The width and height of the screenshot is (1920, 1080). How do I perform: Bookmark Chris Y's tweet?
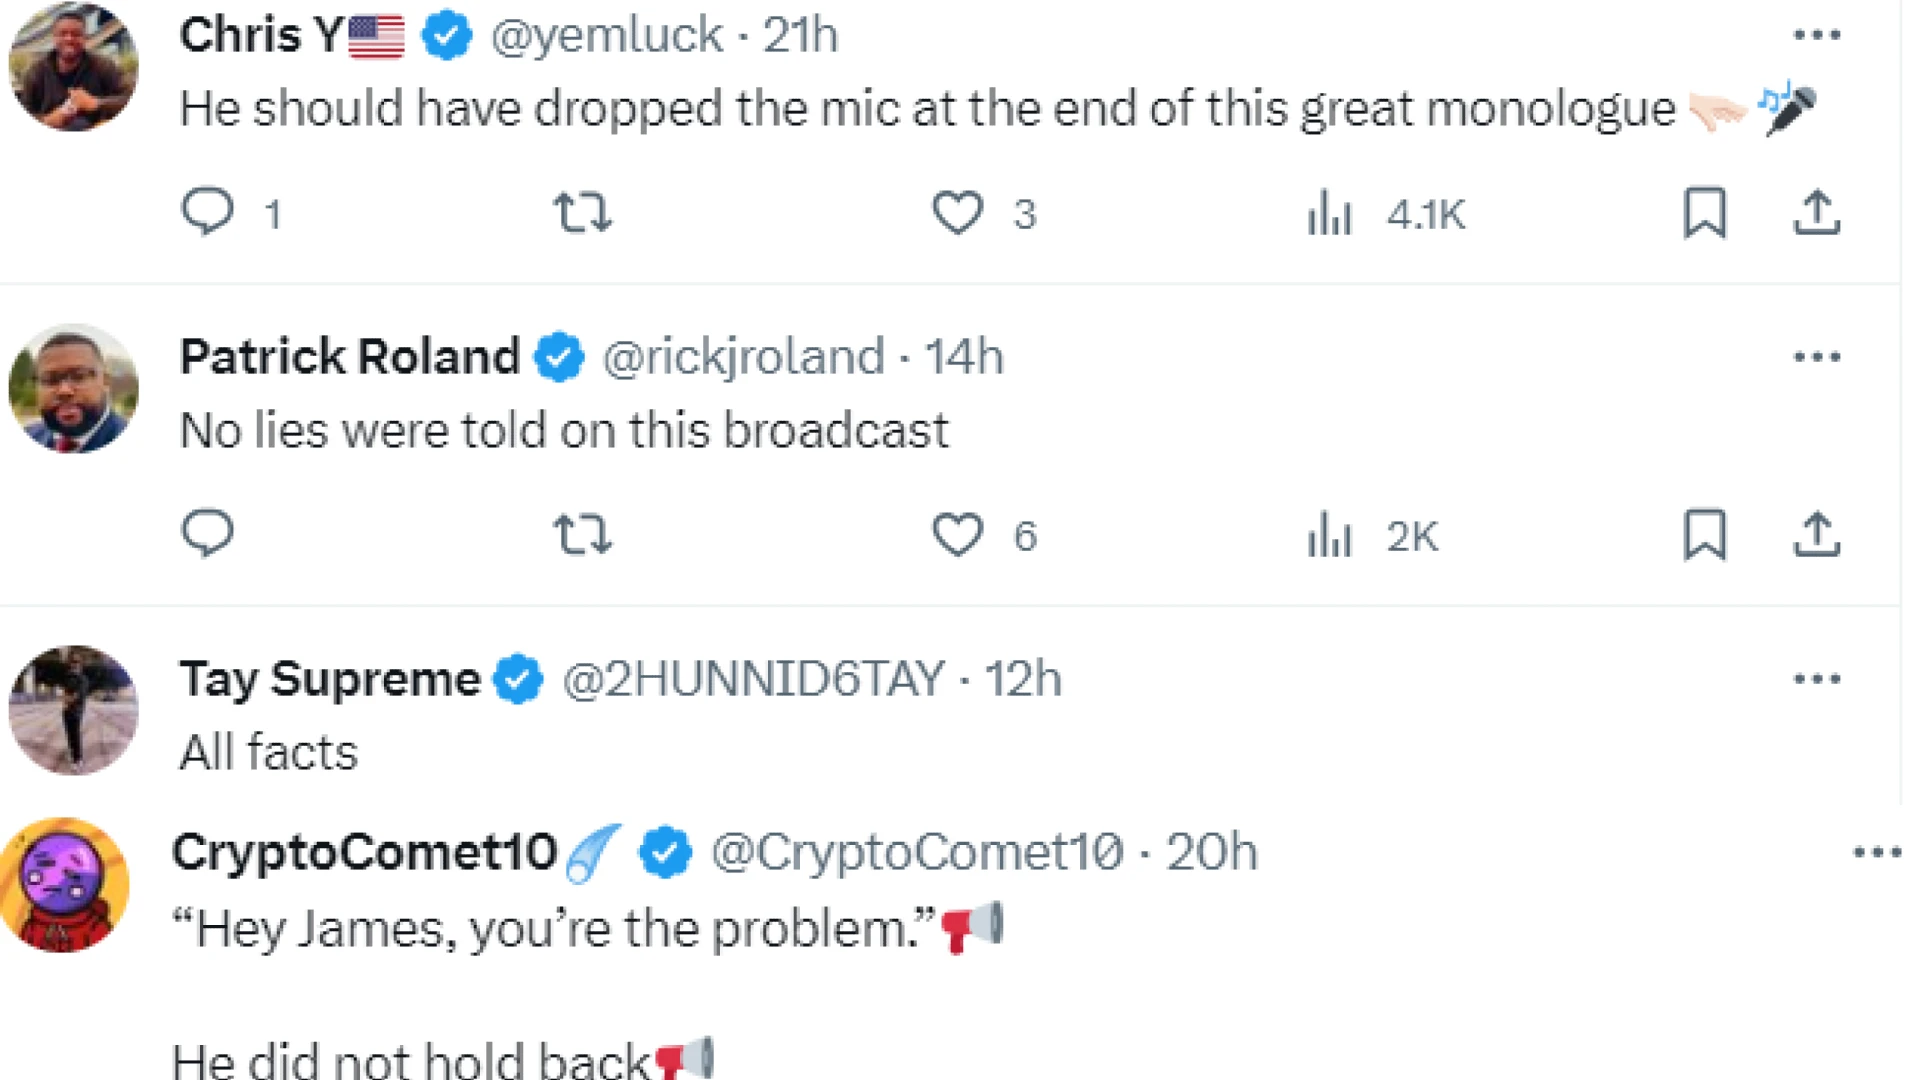click(1705, 213)
